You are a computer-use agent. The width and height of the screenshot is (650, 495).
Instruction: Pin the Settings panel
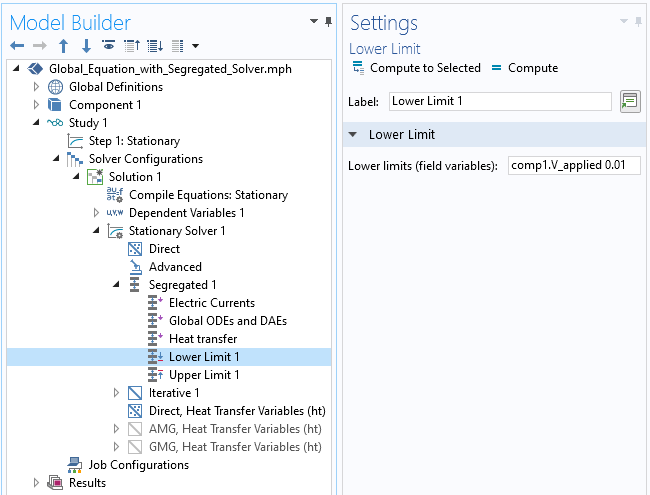pyautogui.click(x=638, y=22)
